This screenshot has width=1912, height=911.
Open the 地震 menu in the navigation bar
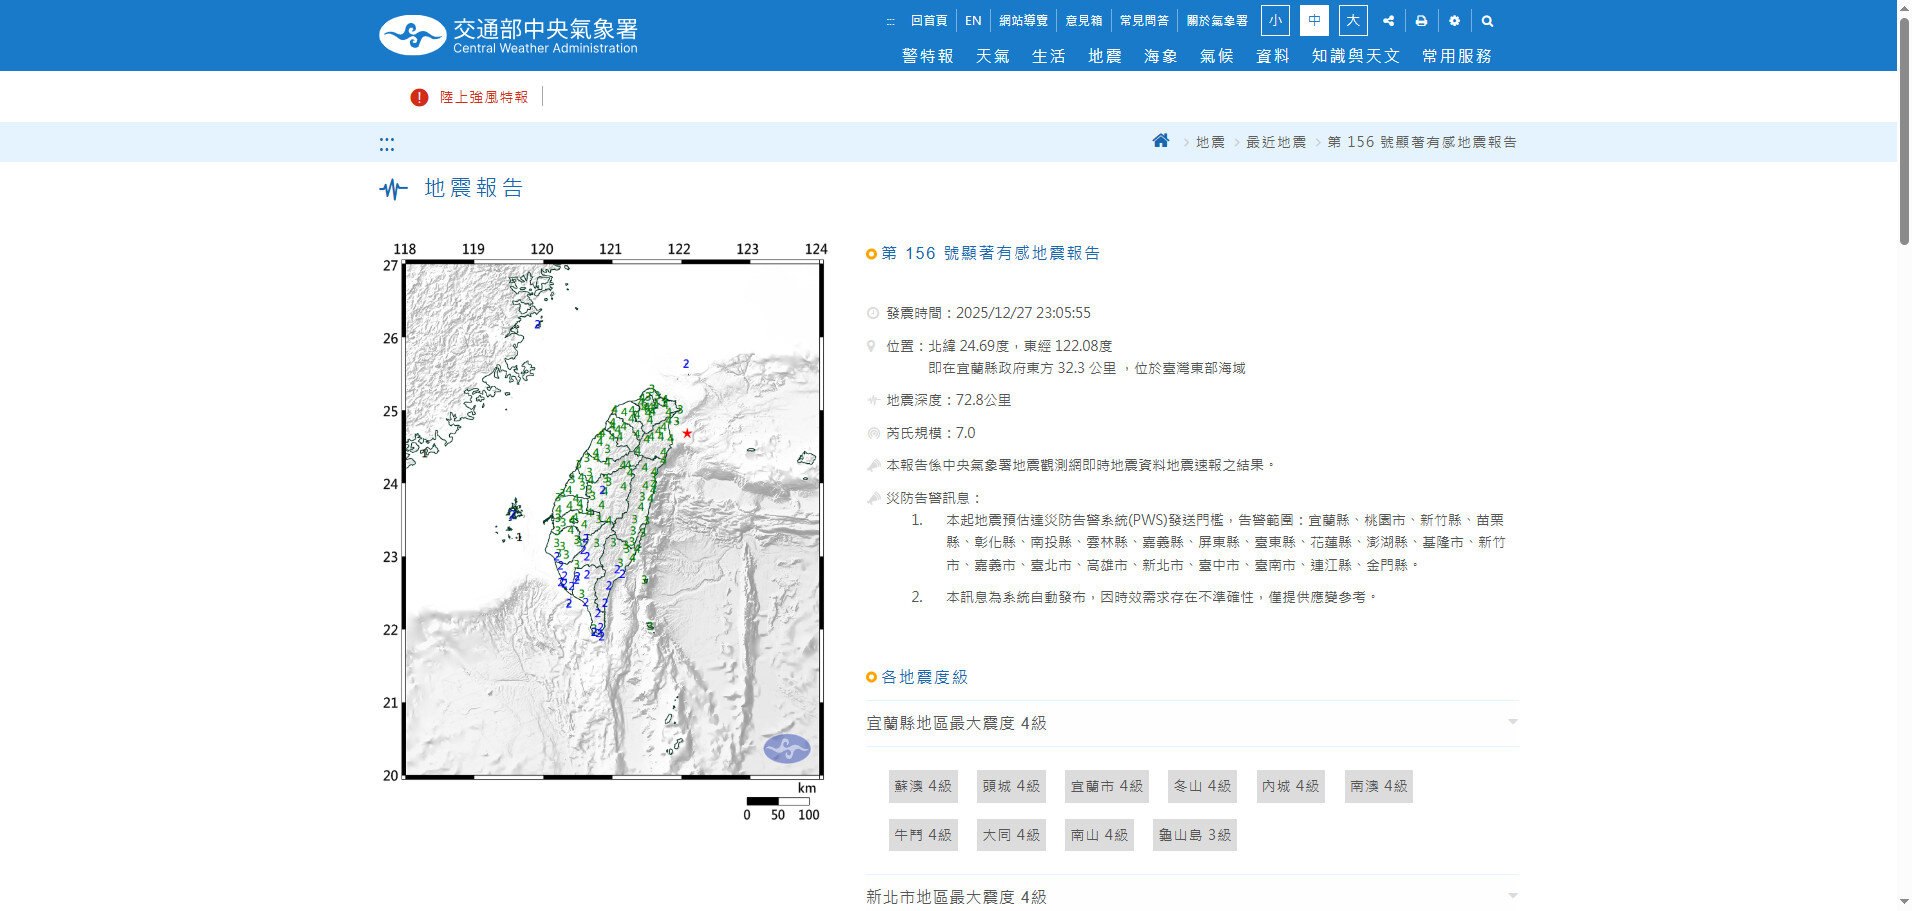pyautogui.click(x=1104, y=56)
